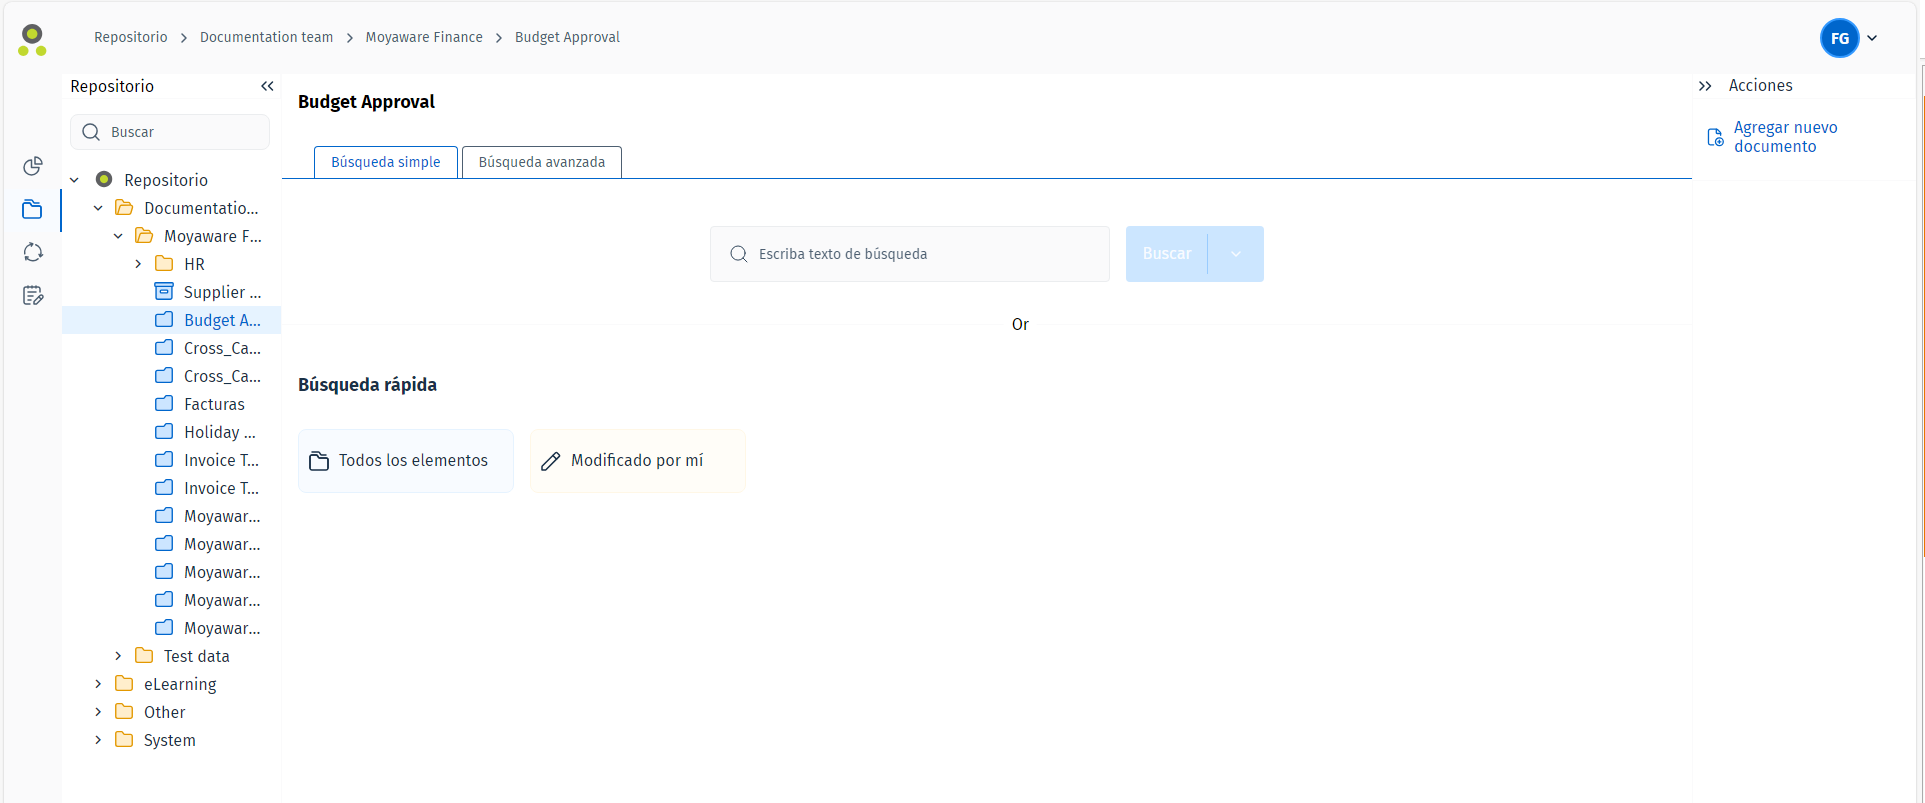Click the add document icon beside Agregar nuevo
Viewport: 1925px width, 803px height.
point(1715,137)
